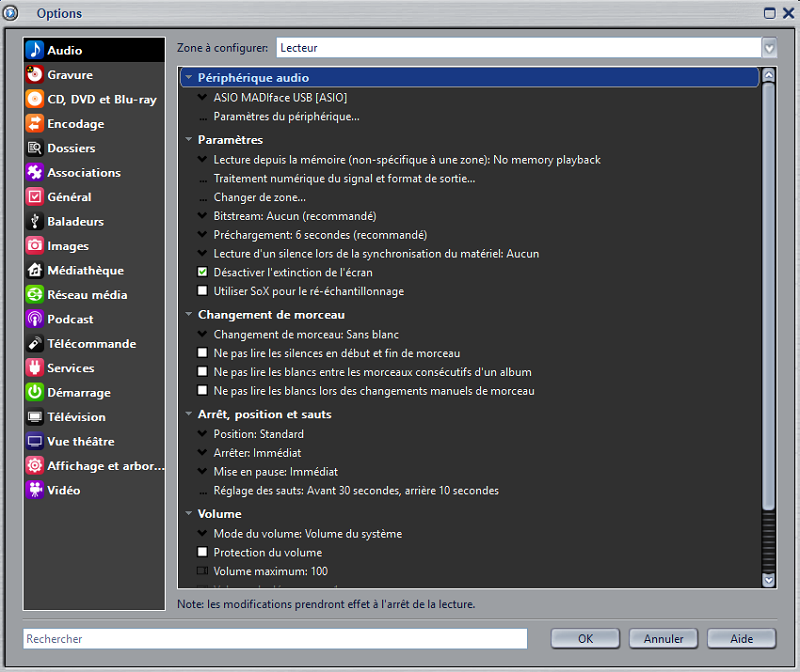800x672 pixels.
Task: Open the Télévision TV icon
Action: [x=35, y=417]
